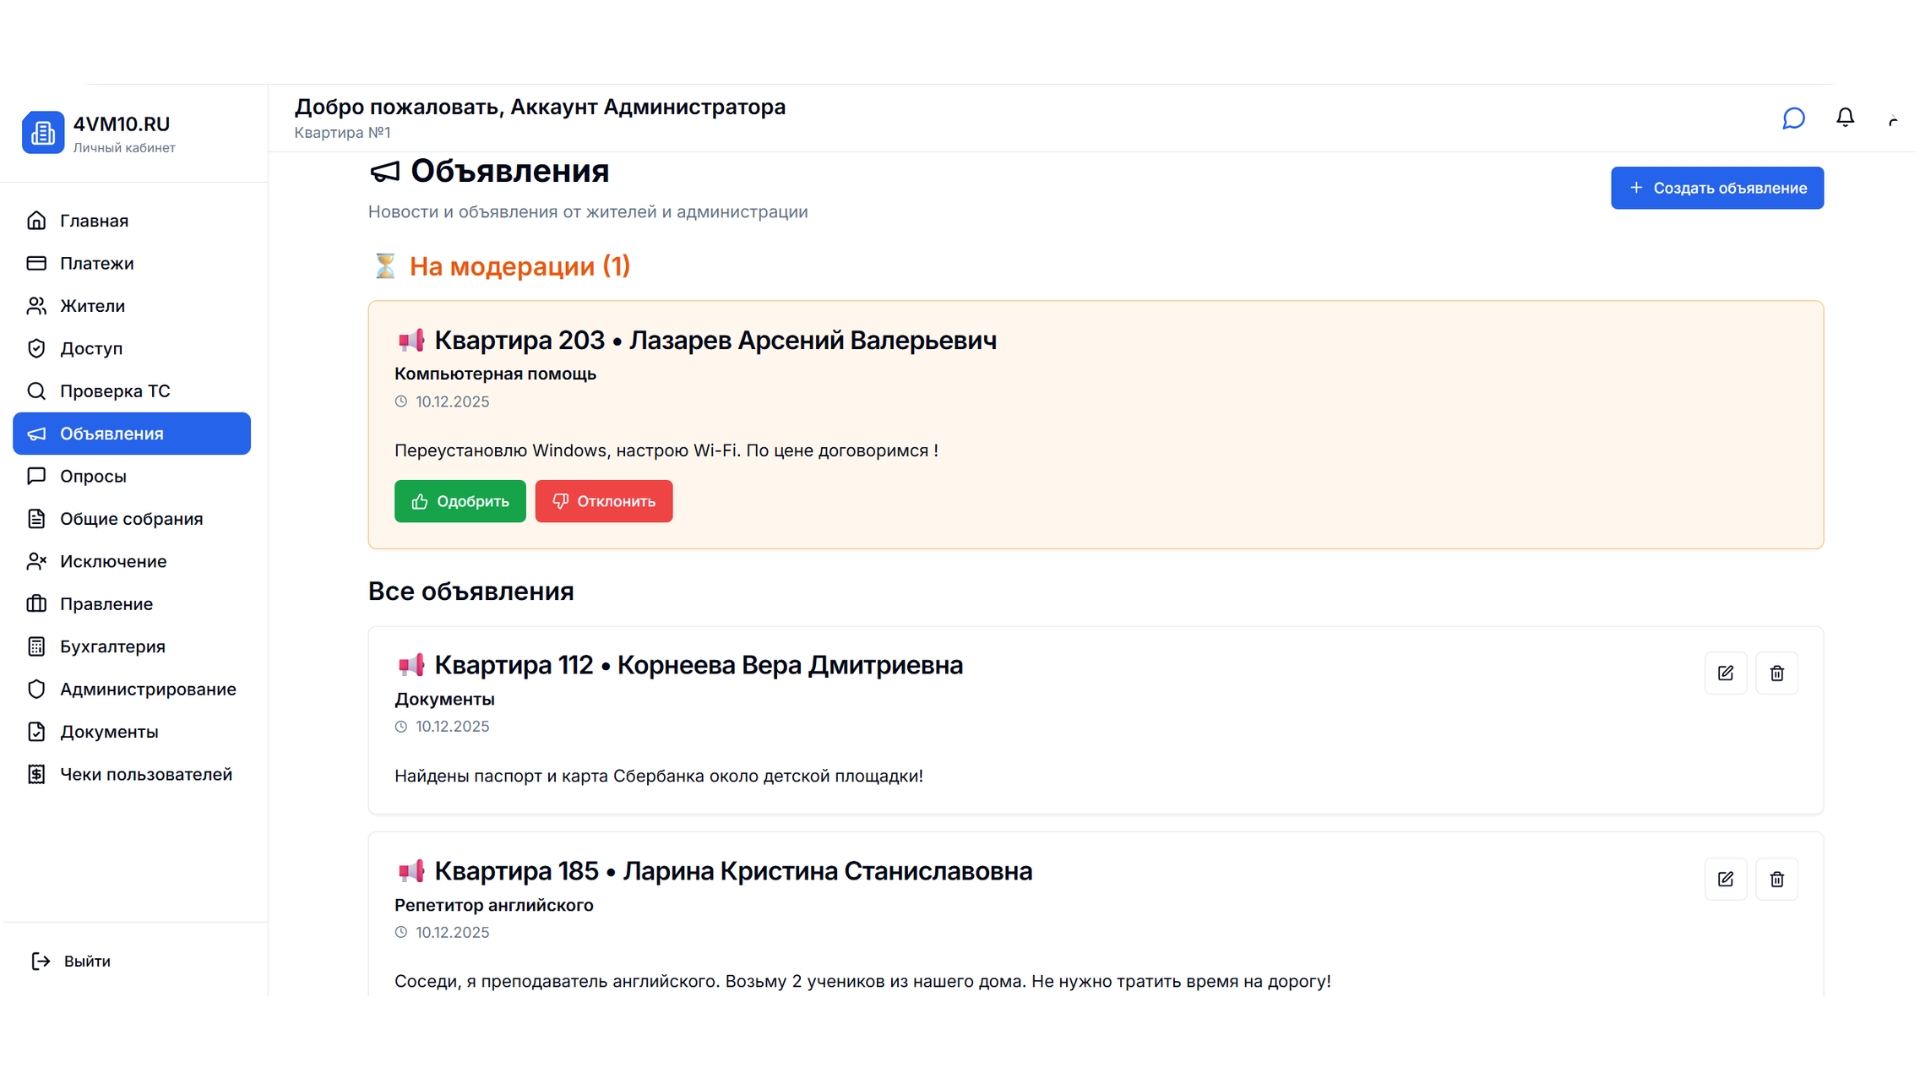The width and height of the screenshot is (1920, 1080).
Task: Open the Бухгалтерия section
Action: [113, 646]
